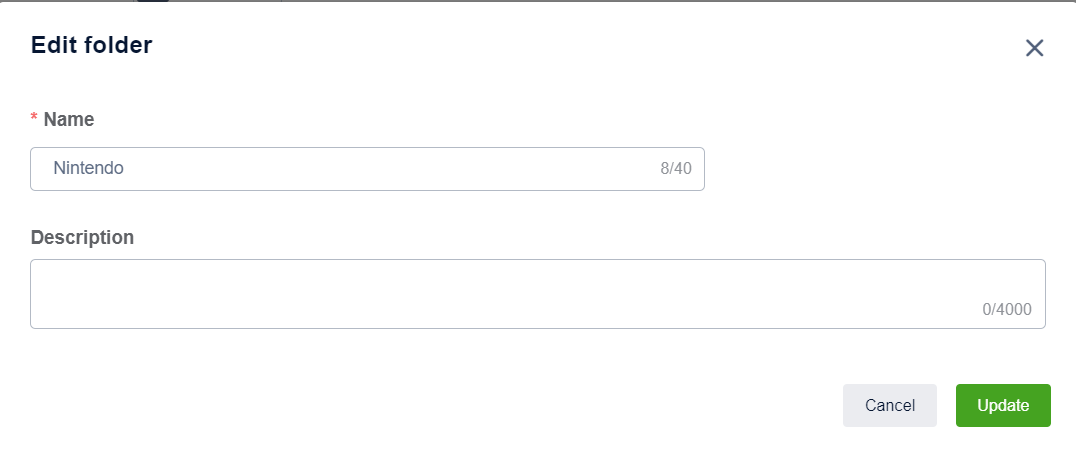Click the 0/4000 character counter
This screenshot has width=1076, height=452.
click(1007, 310)
